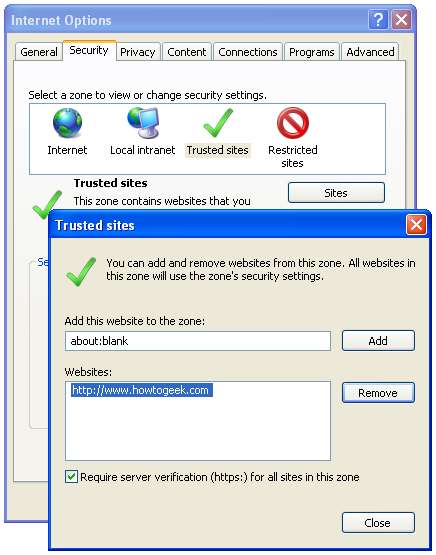
Task: Toggle Require server verification (https:) checkbox
Action: (x=71, y=477)
